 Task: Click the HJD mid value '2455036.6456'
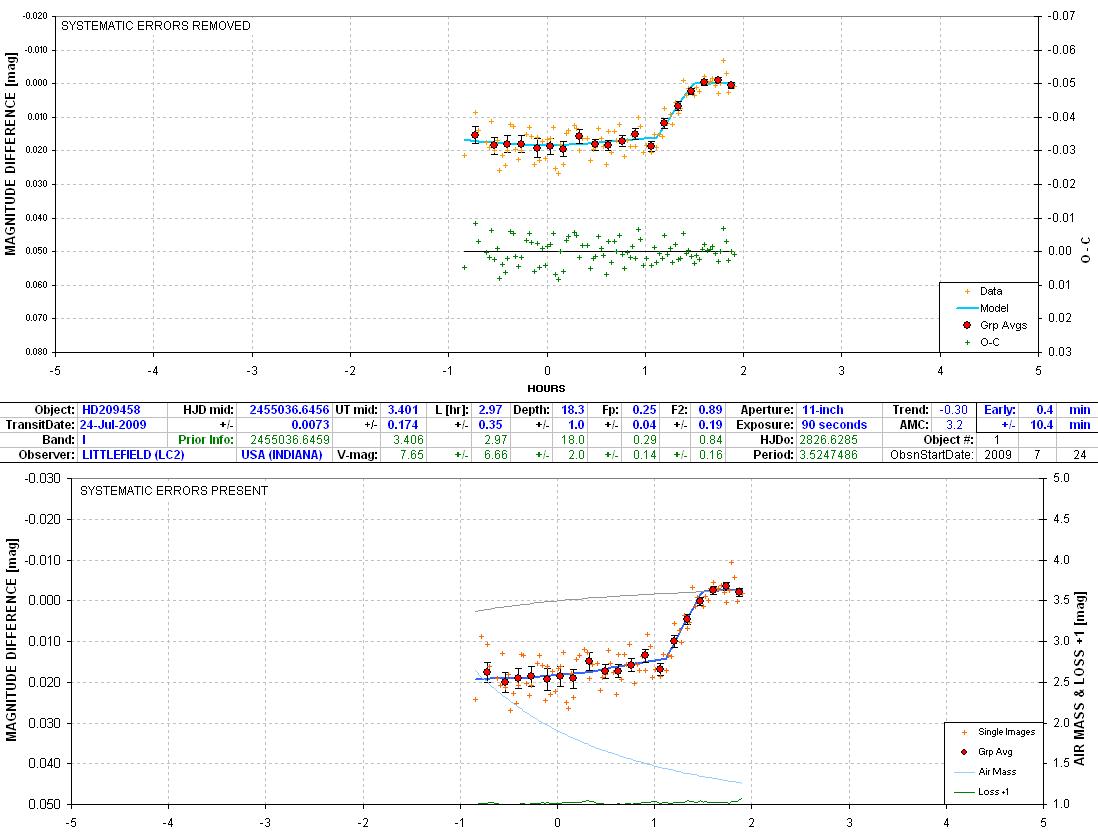point(289,410)
